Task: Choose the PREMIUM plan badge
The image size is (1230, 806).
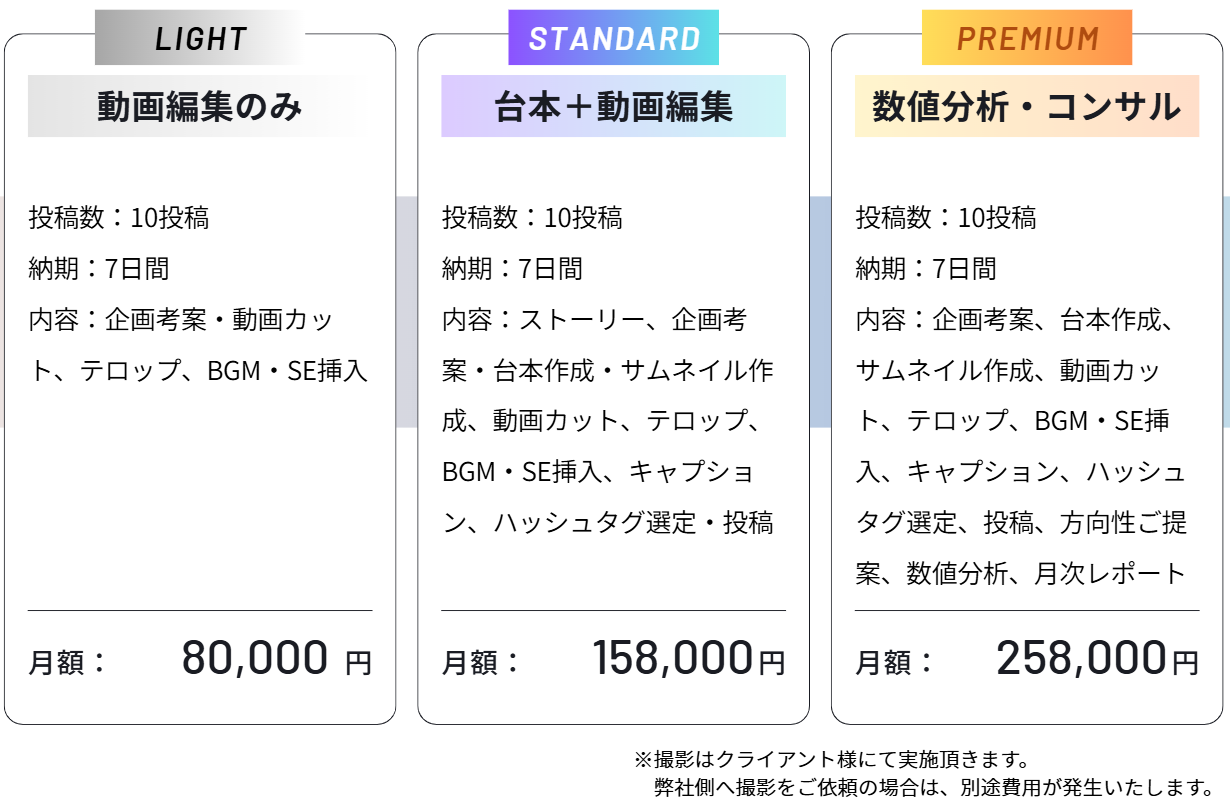Action: tap(1027, 38)
